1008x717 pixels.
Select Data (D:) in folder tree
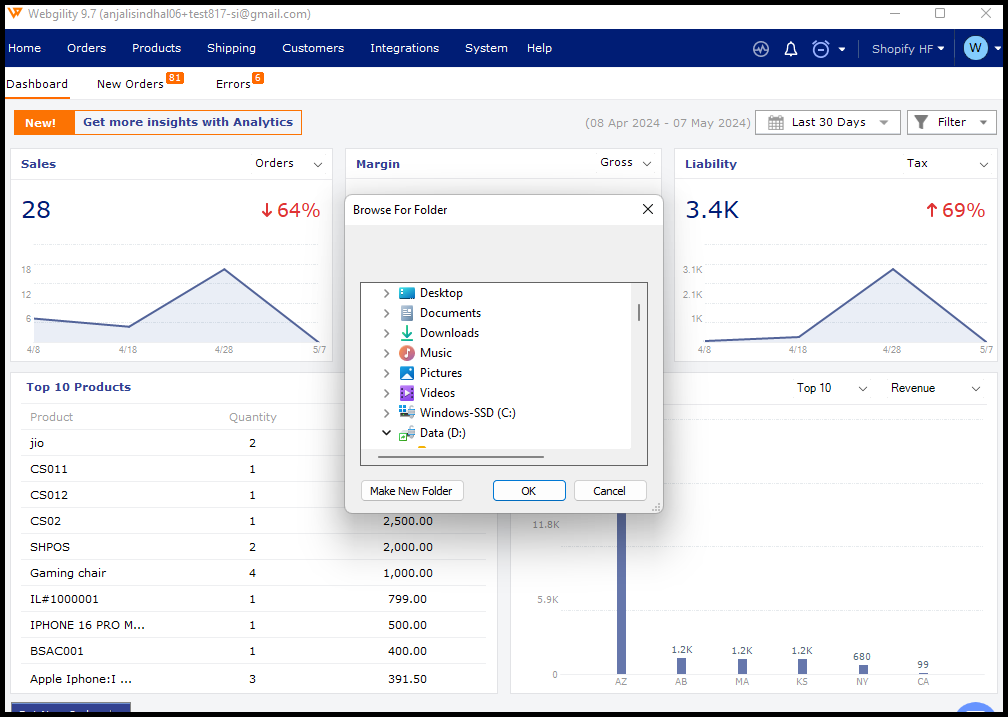[442, 433]
